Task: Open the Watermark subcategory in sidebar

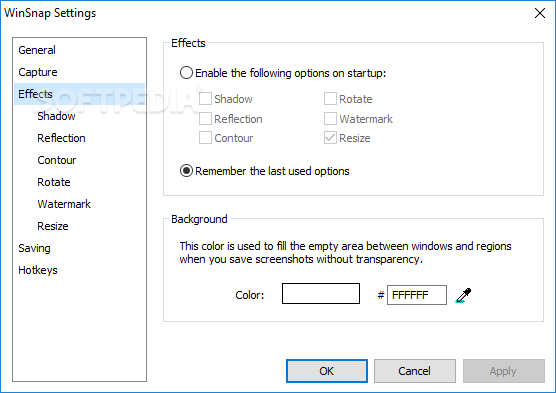Action: click(64, 204)
